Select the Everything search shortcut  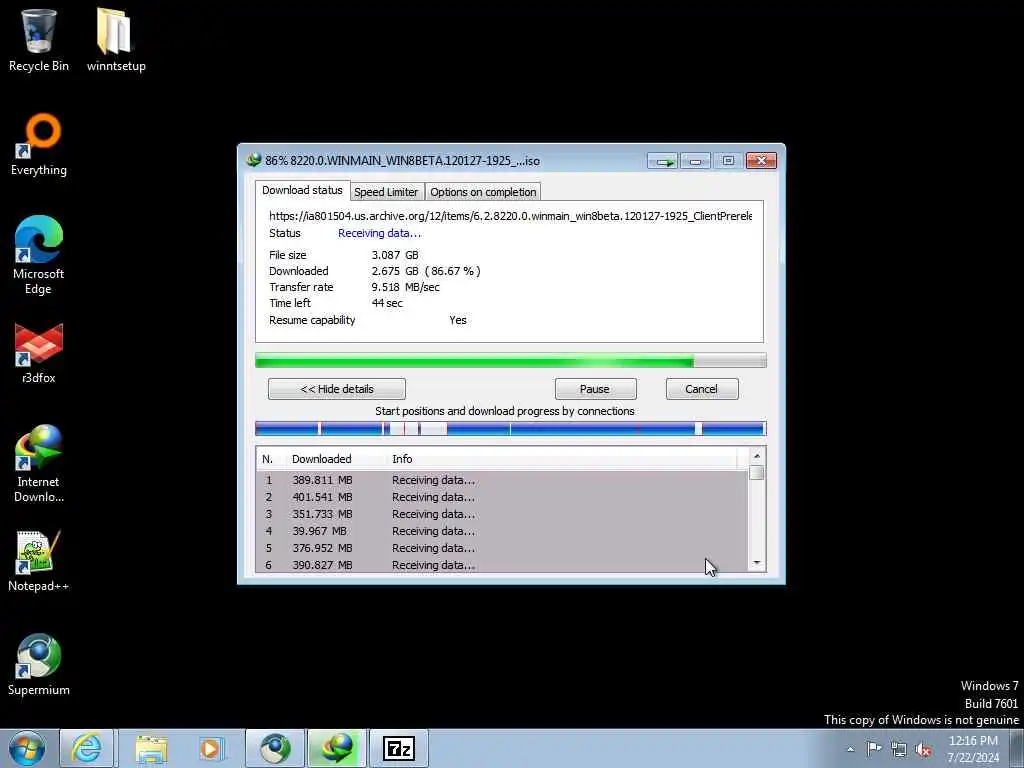pyautogui.click(x=39, y=144)
